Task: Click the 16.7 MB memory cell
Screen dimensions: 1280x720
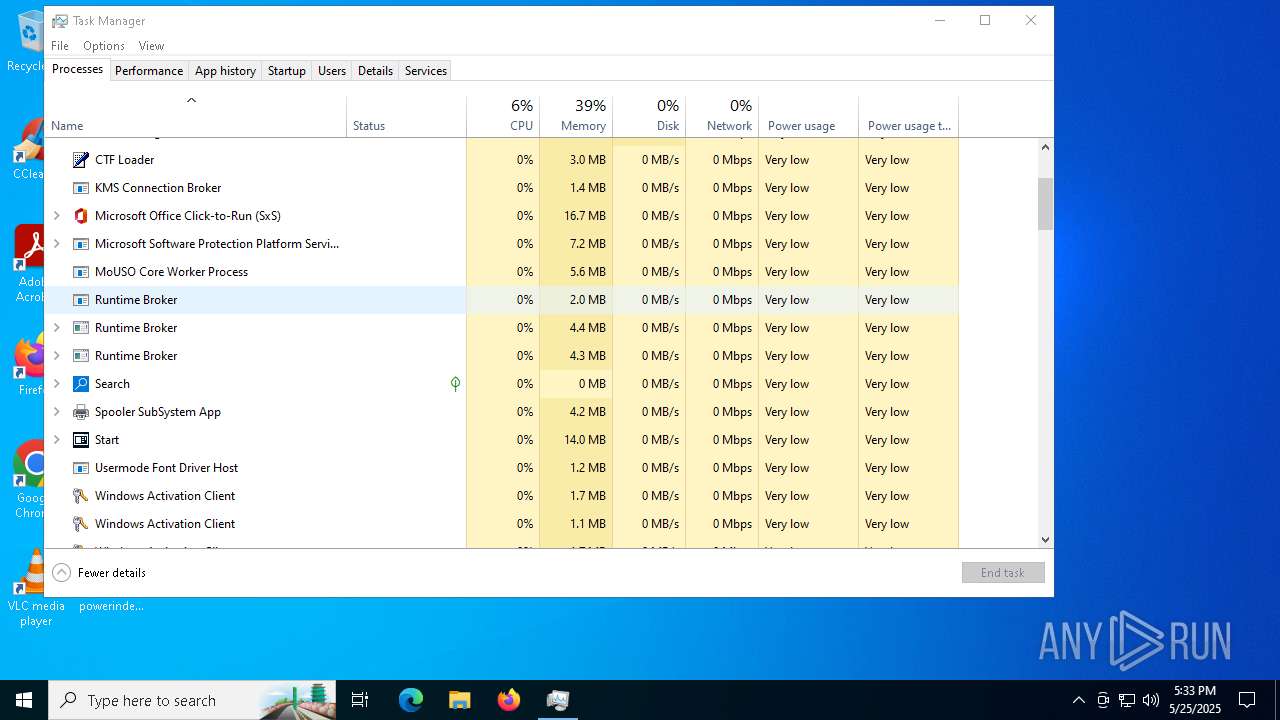Action: pos(576,216)
